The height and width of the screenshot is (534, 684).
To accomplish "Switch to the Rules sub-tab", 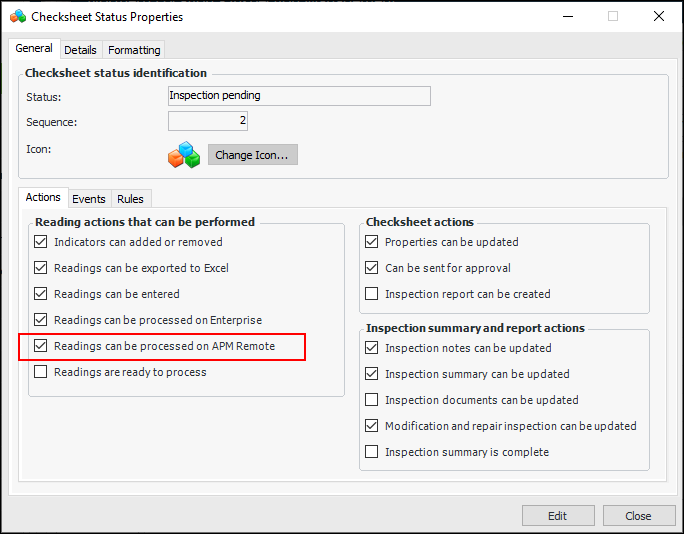I will point(130,199).
